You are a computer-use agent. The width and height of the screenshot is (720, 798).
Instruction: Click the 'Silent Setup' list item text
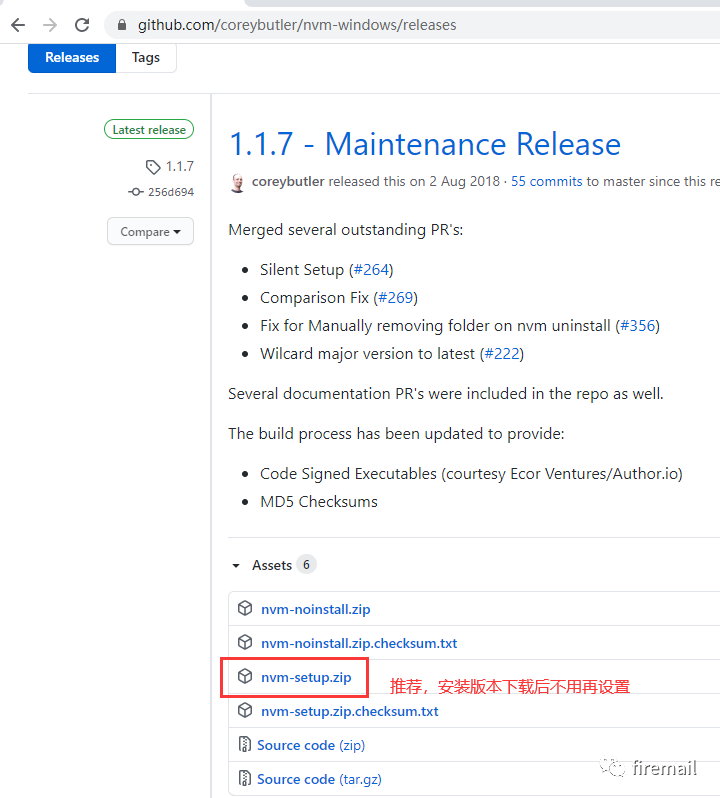click(x=302, y=270)
